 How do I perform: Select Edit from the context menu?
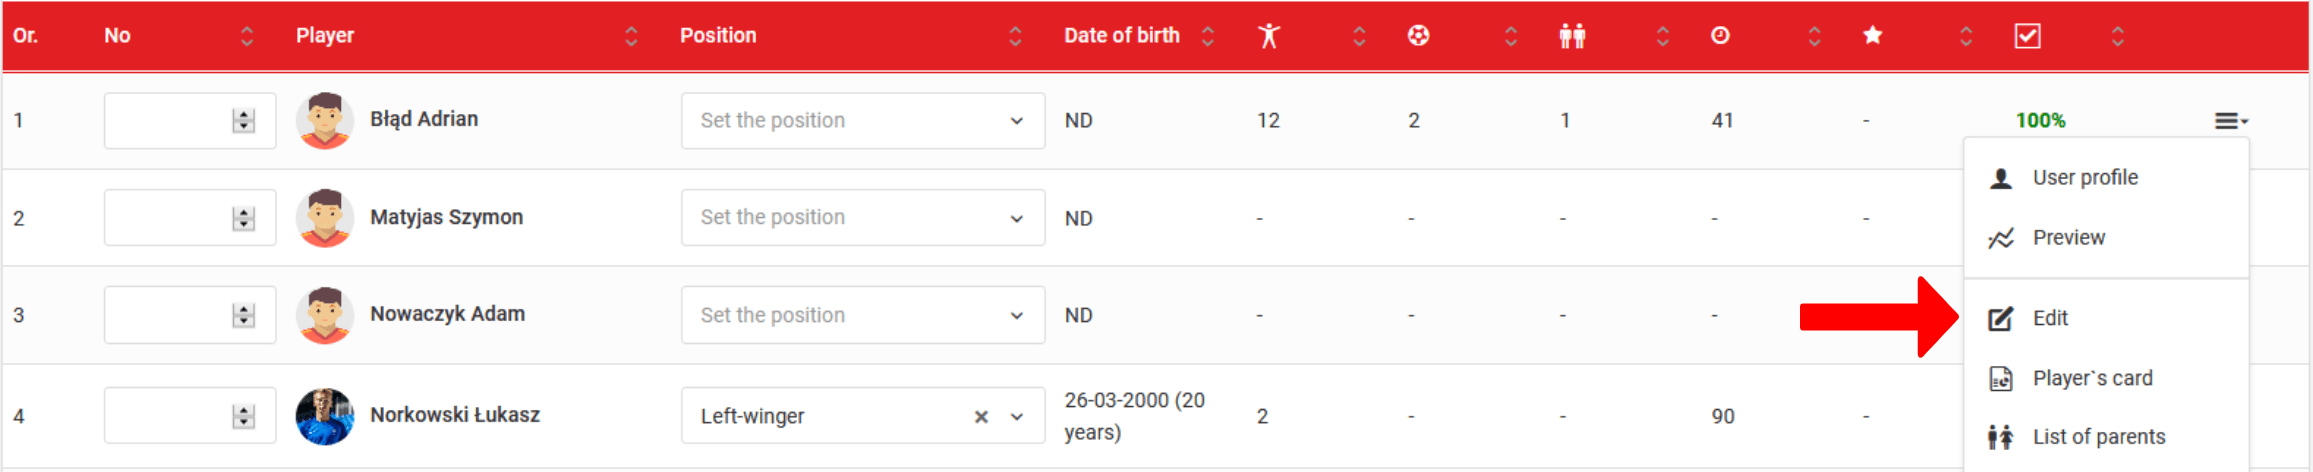[x=2050, y=318]
